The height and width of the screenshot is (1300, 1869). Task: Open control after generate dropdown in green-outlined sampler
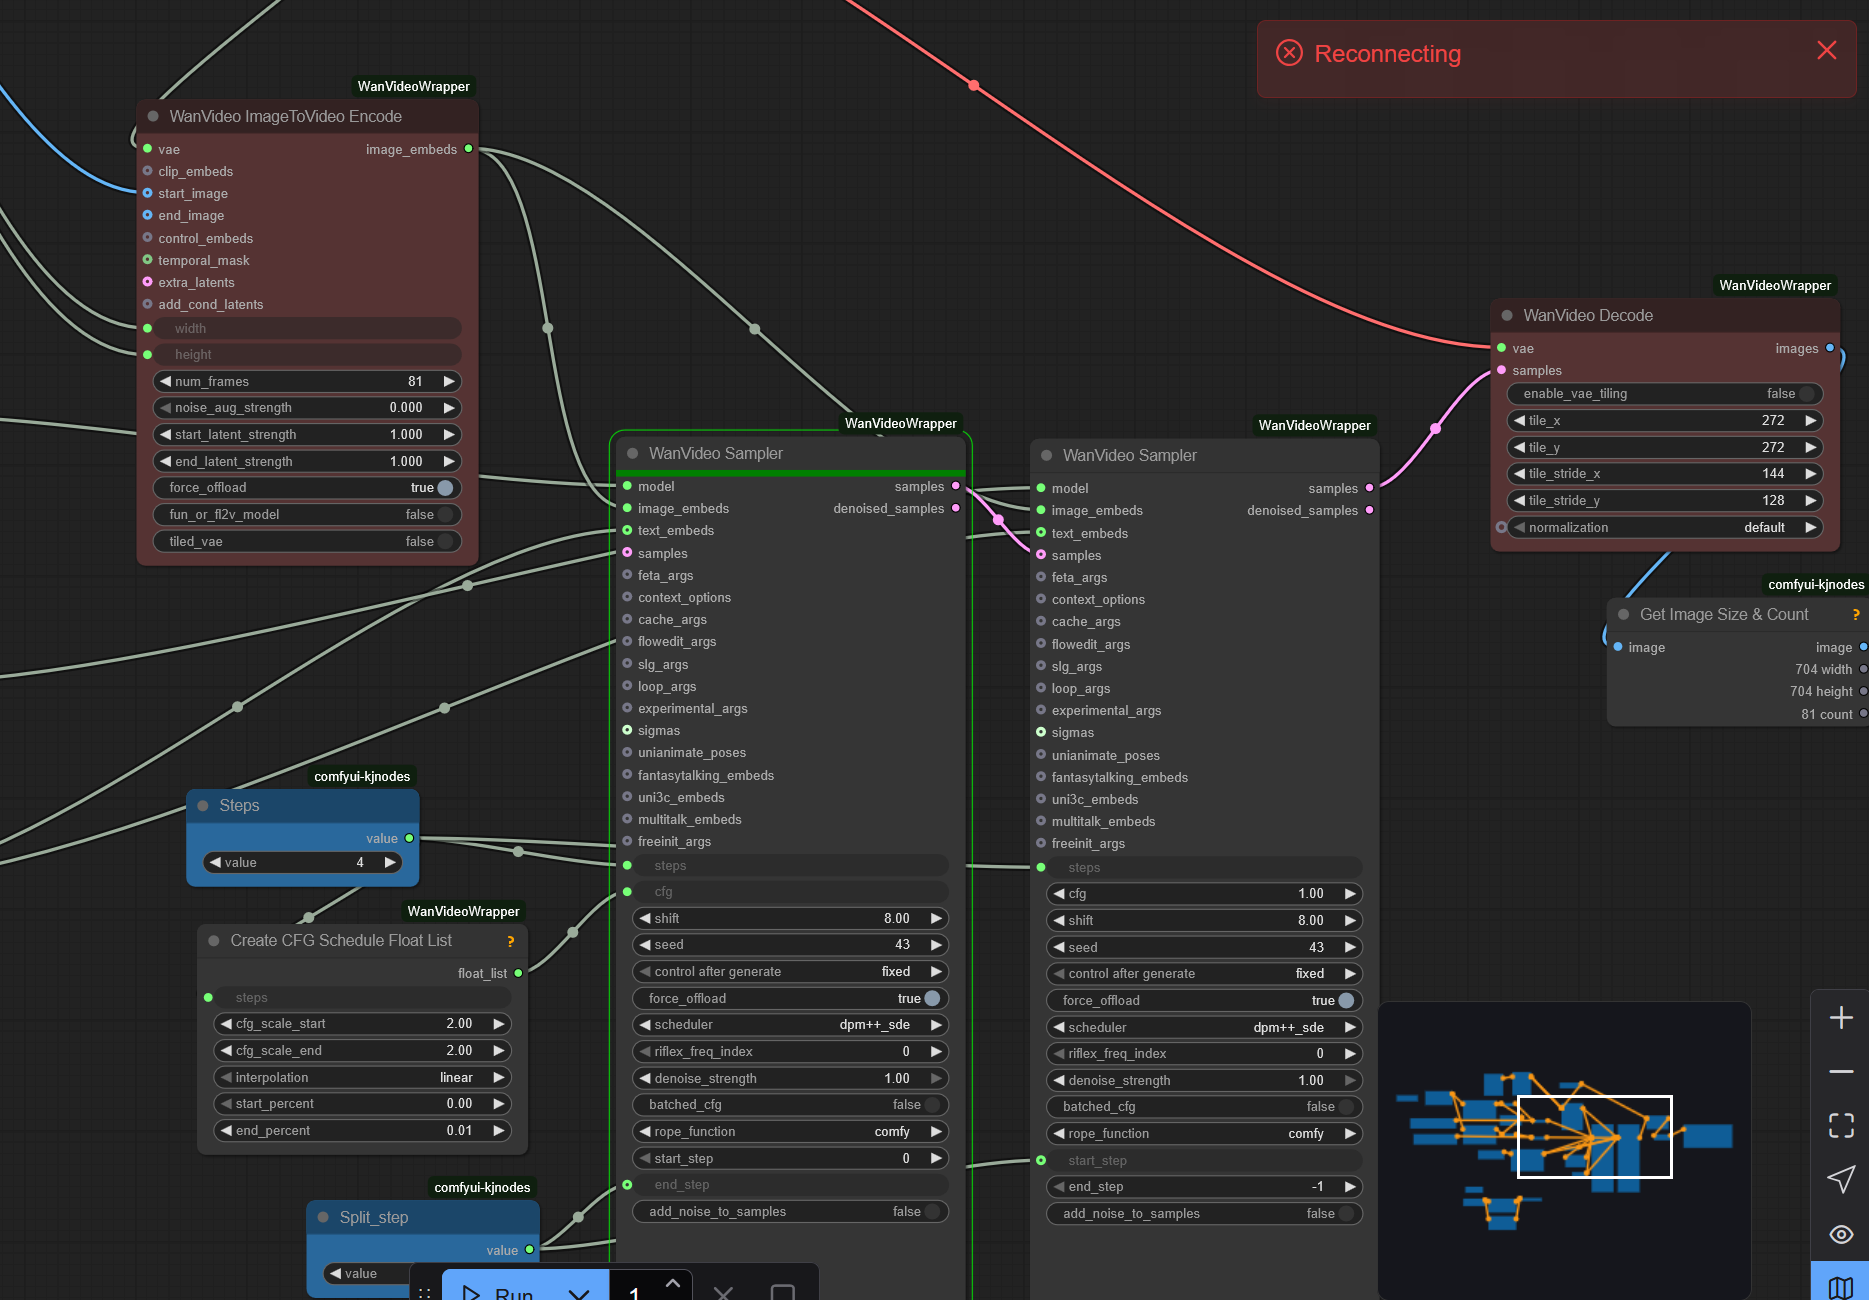790,972
